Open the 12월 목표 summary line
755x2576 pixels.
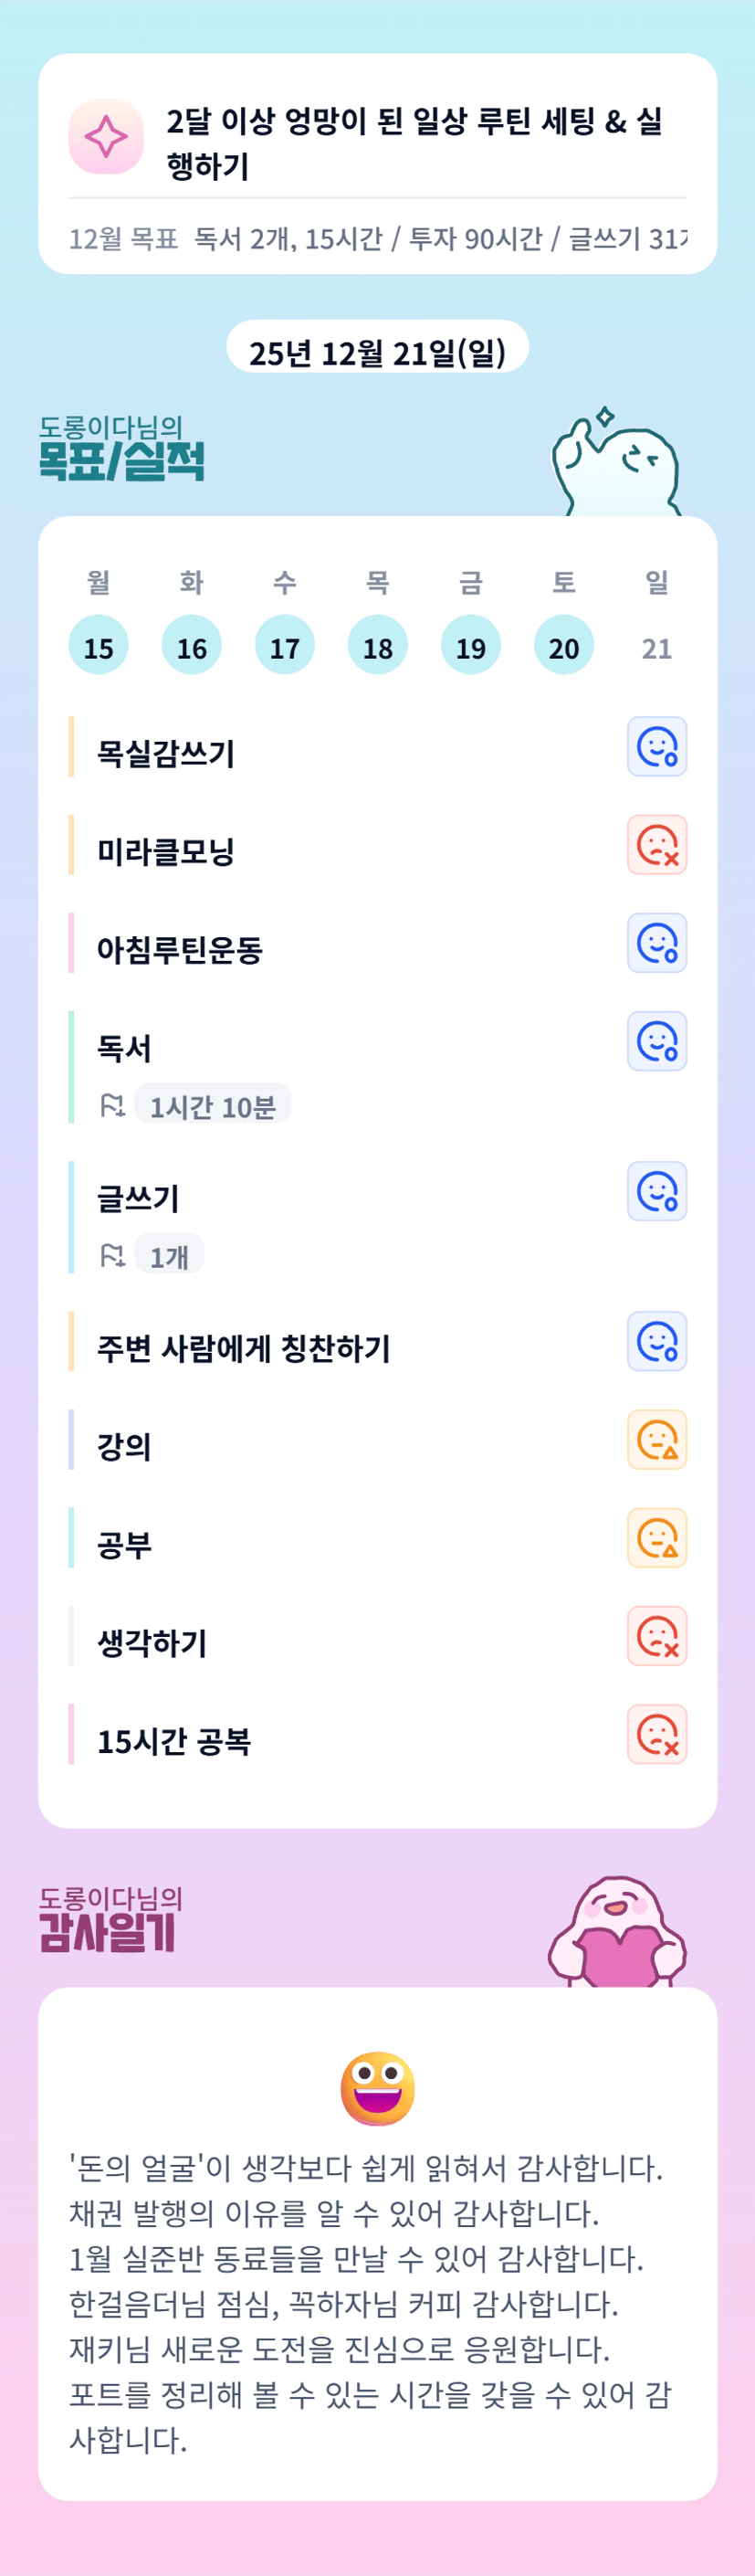click(x=377, y=238)
